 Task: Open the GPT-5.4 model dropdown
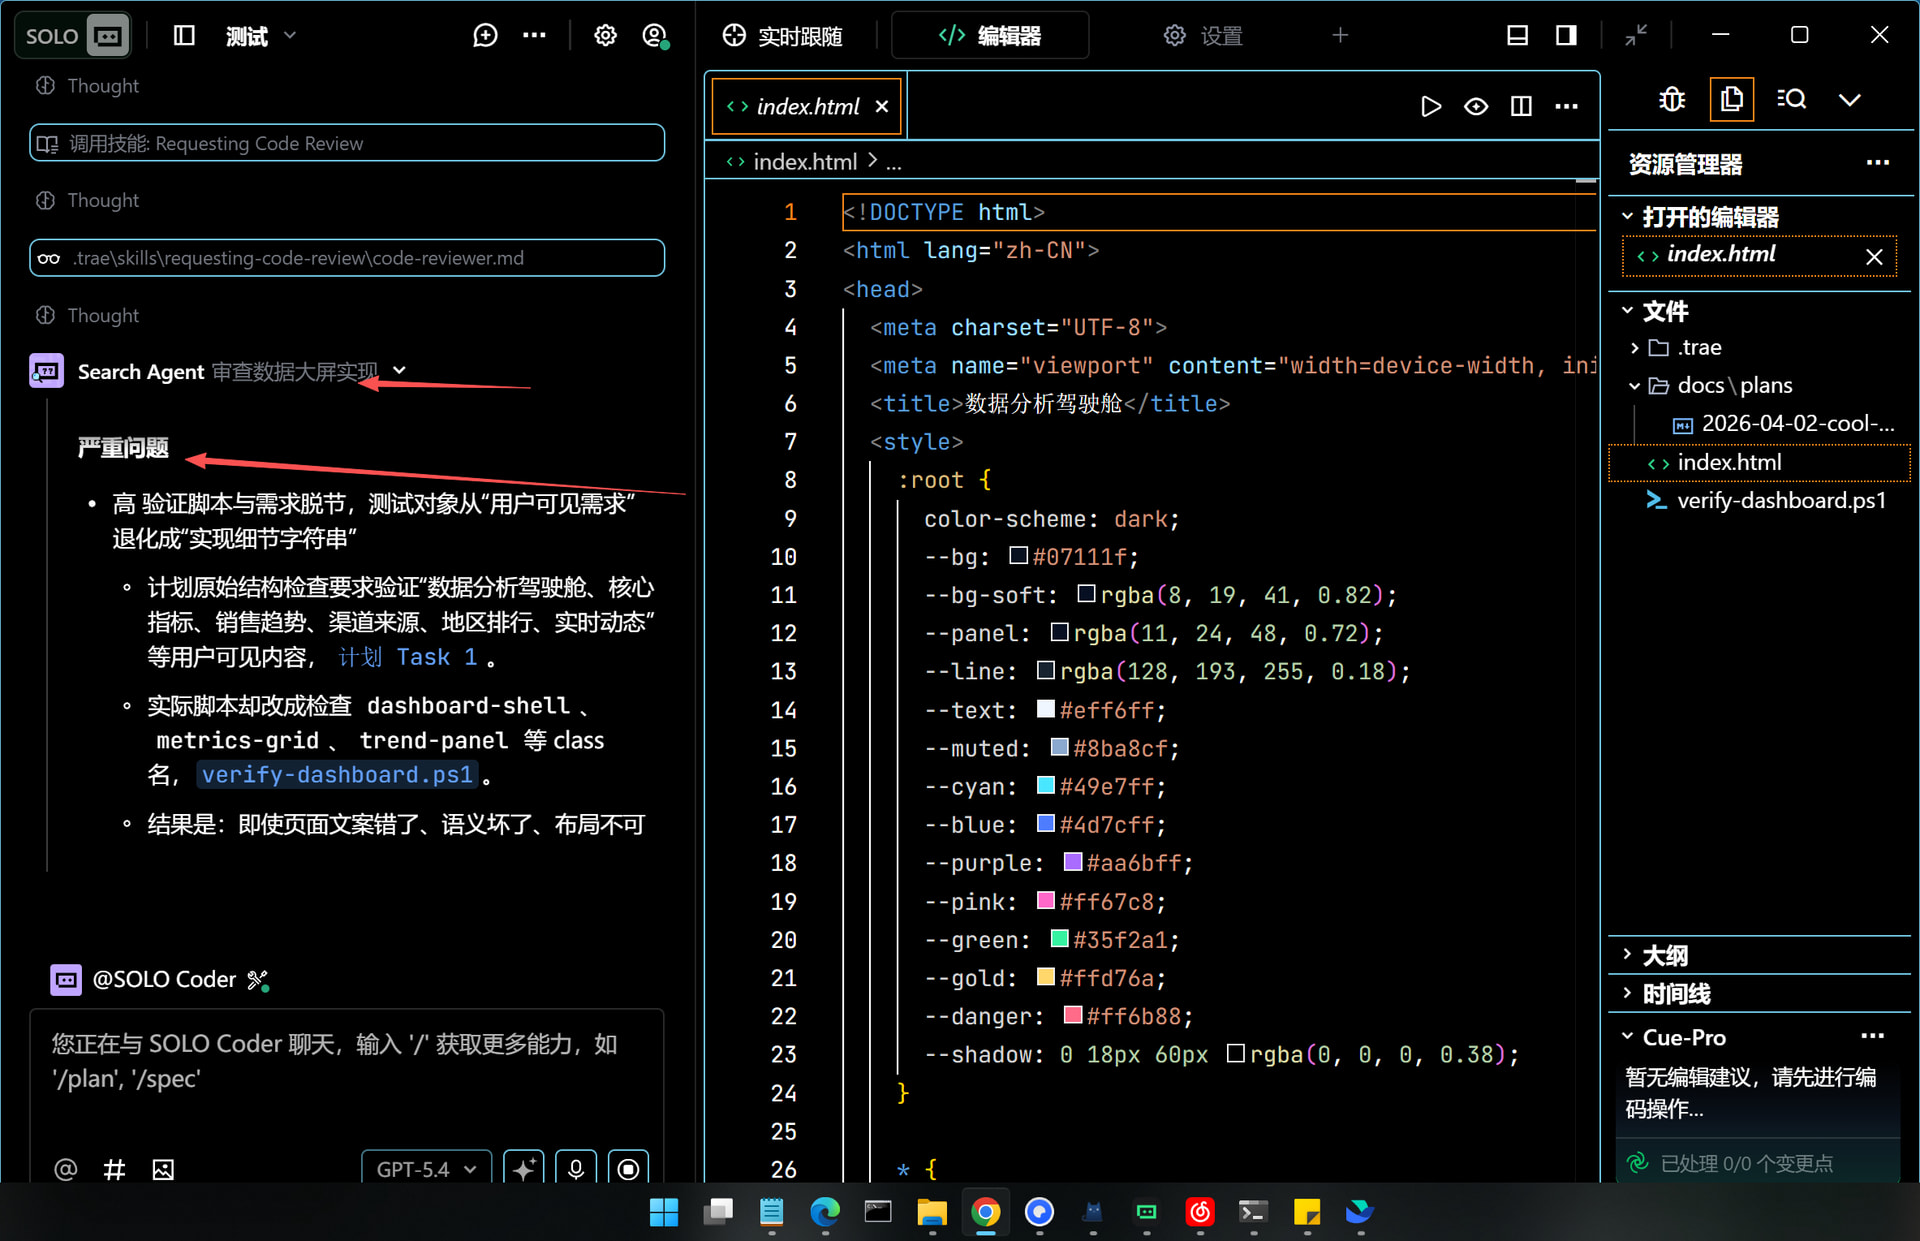click(426, 1168)
